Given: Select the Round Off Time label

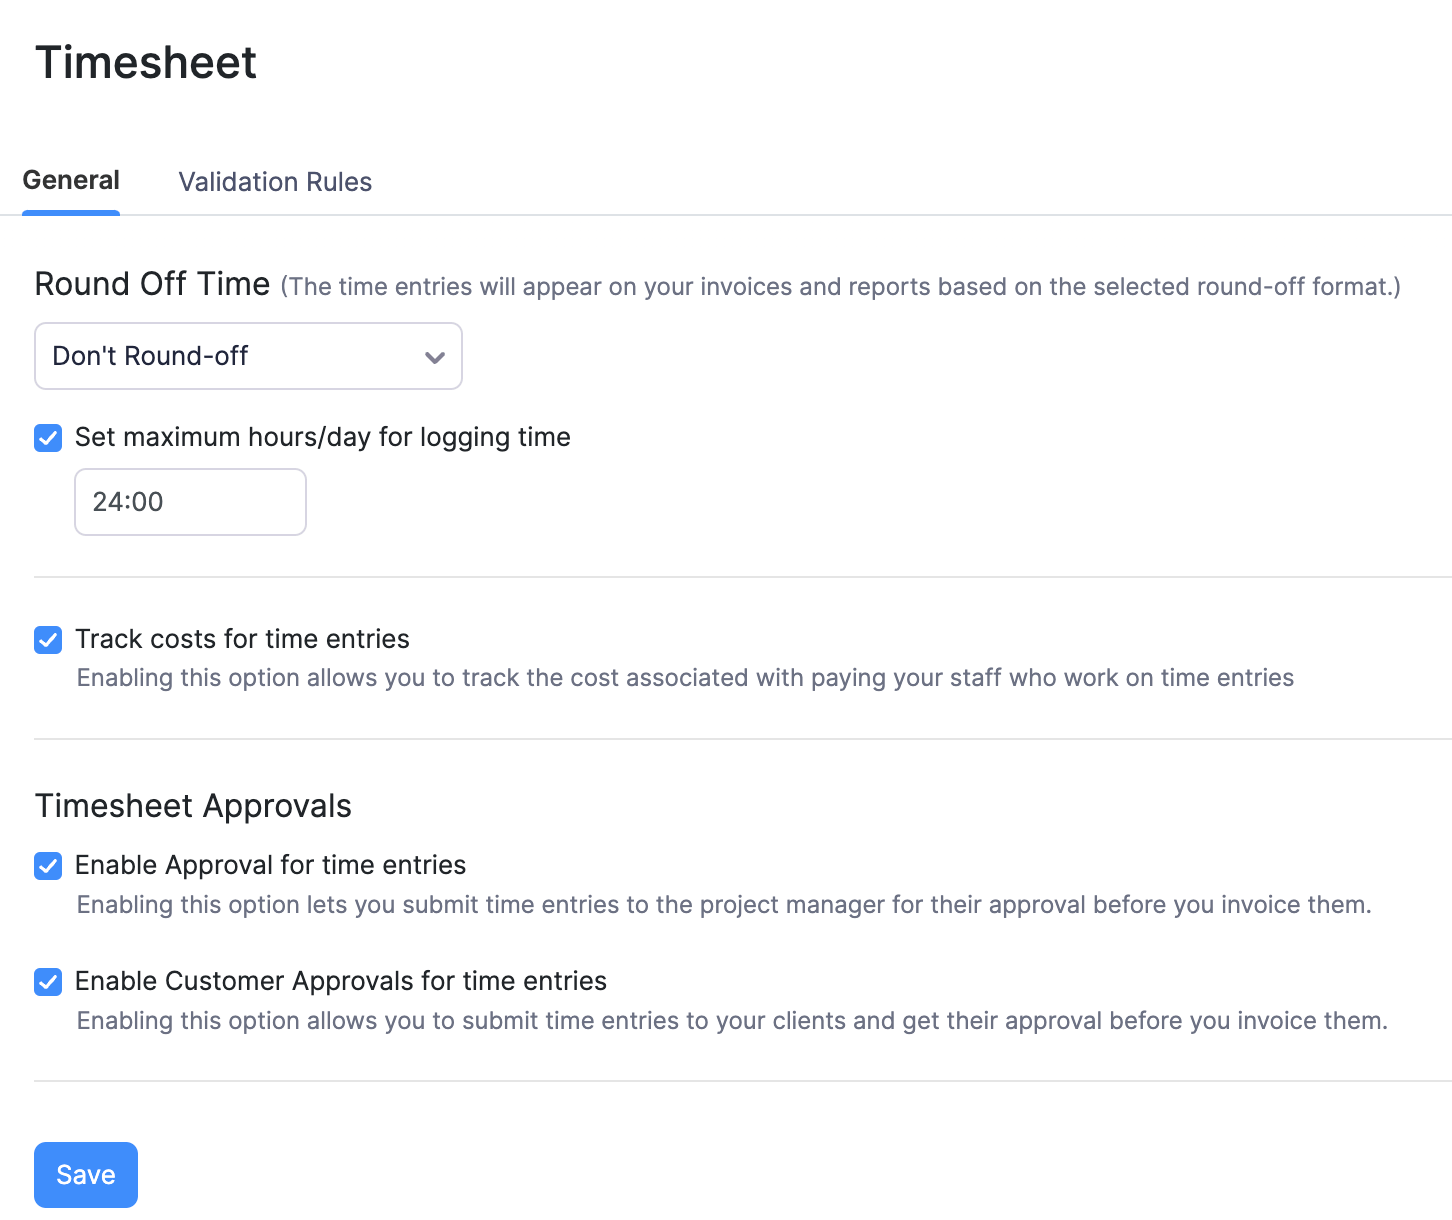Looking at the screenshot, I should pyautogui.click(x=152, y=284).
